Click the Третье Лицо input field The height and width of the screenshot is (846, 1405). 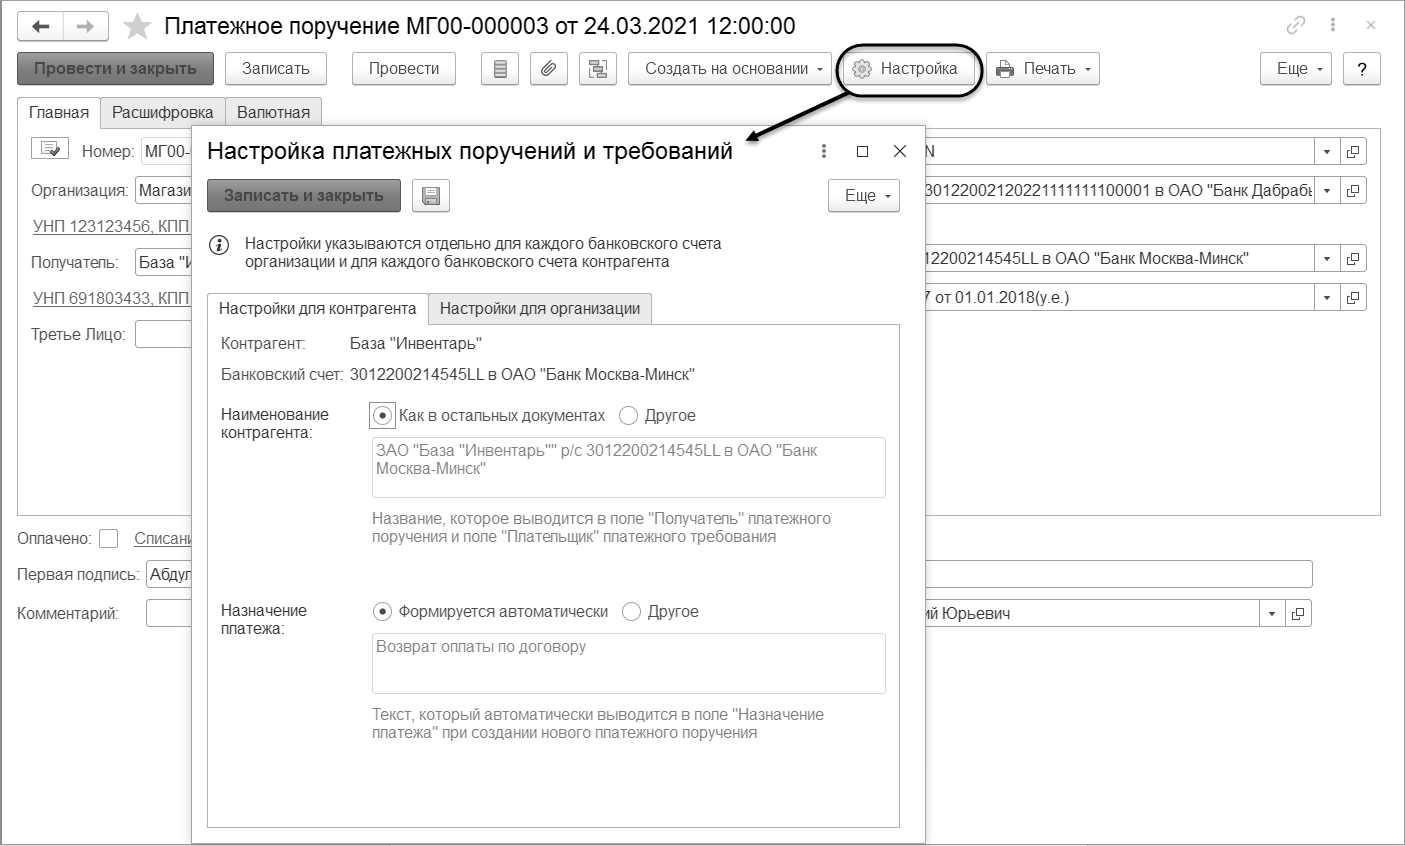163,335
